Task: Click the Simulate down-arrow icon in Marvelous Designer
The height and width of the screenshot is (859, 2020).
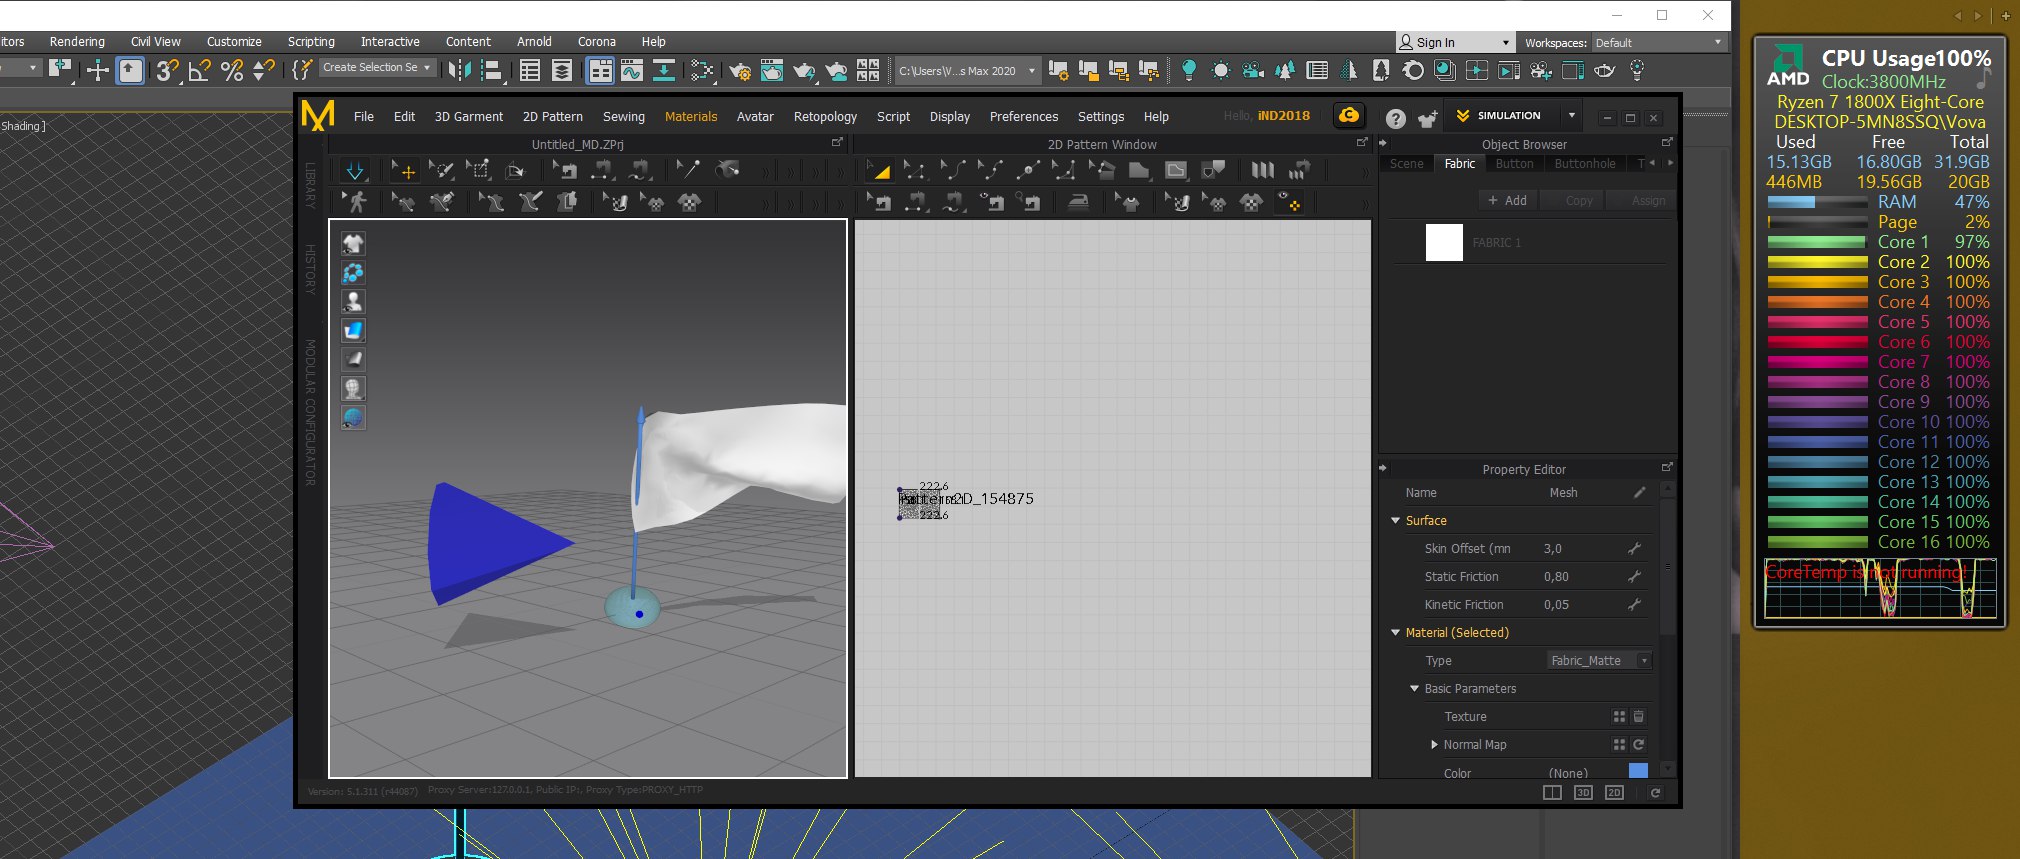Action: 355,170
